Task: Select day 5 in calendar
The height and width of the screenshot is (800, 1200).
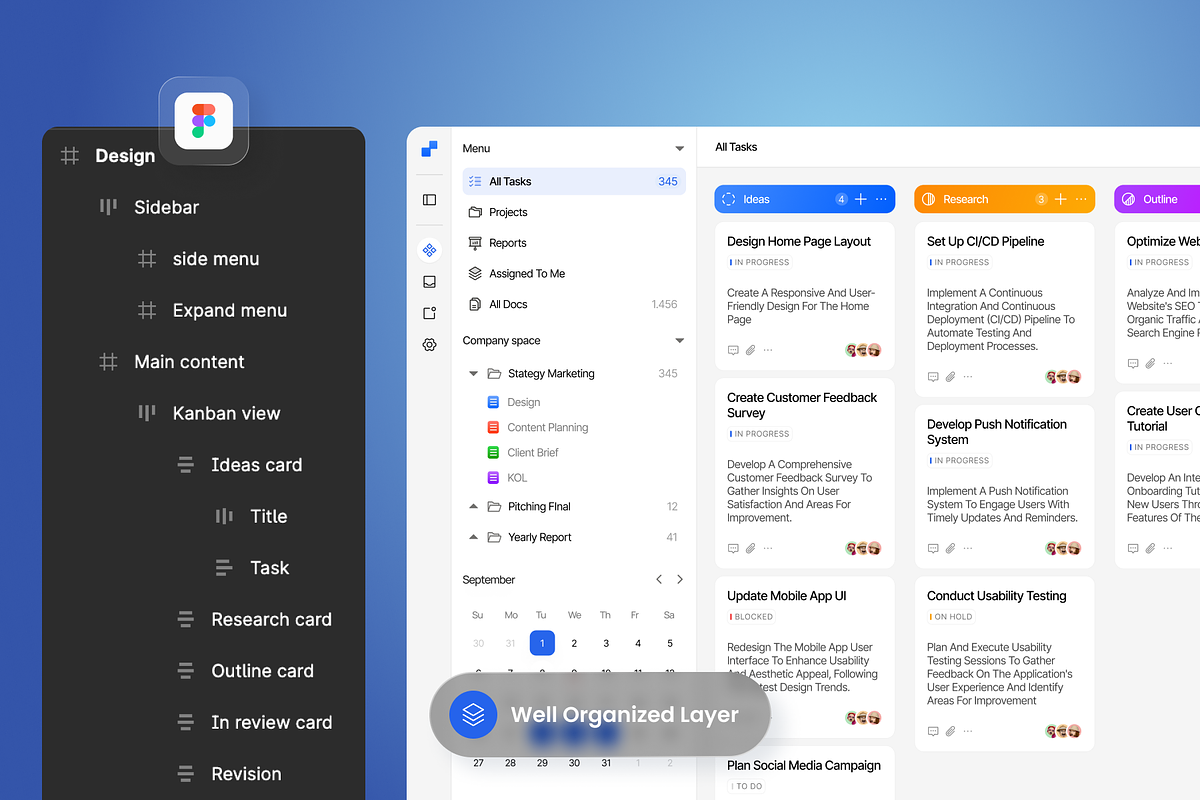Action: pos(670,643)
